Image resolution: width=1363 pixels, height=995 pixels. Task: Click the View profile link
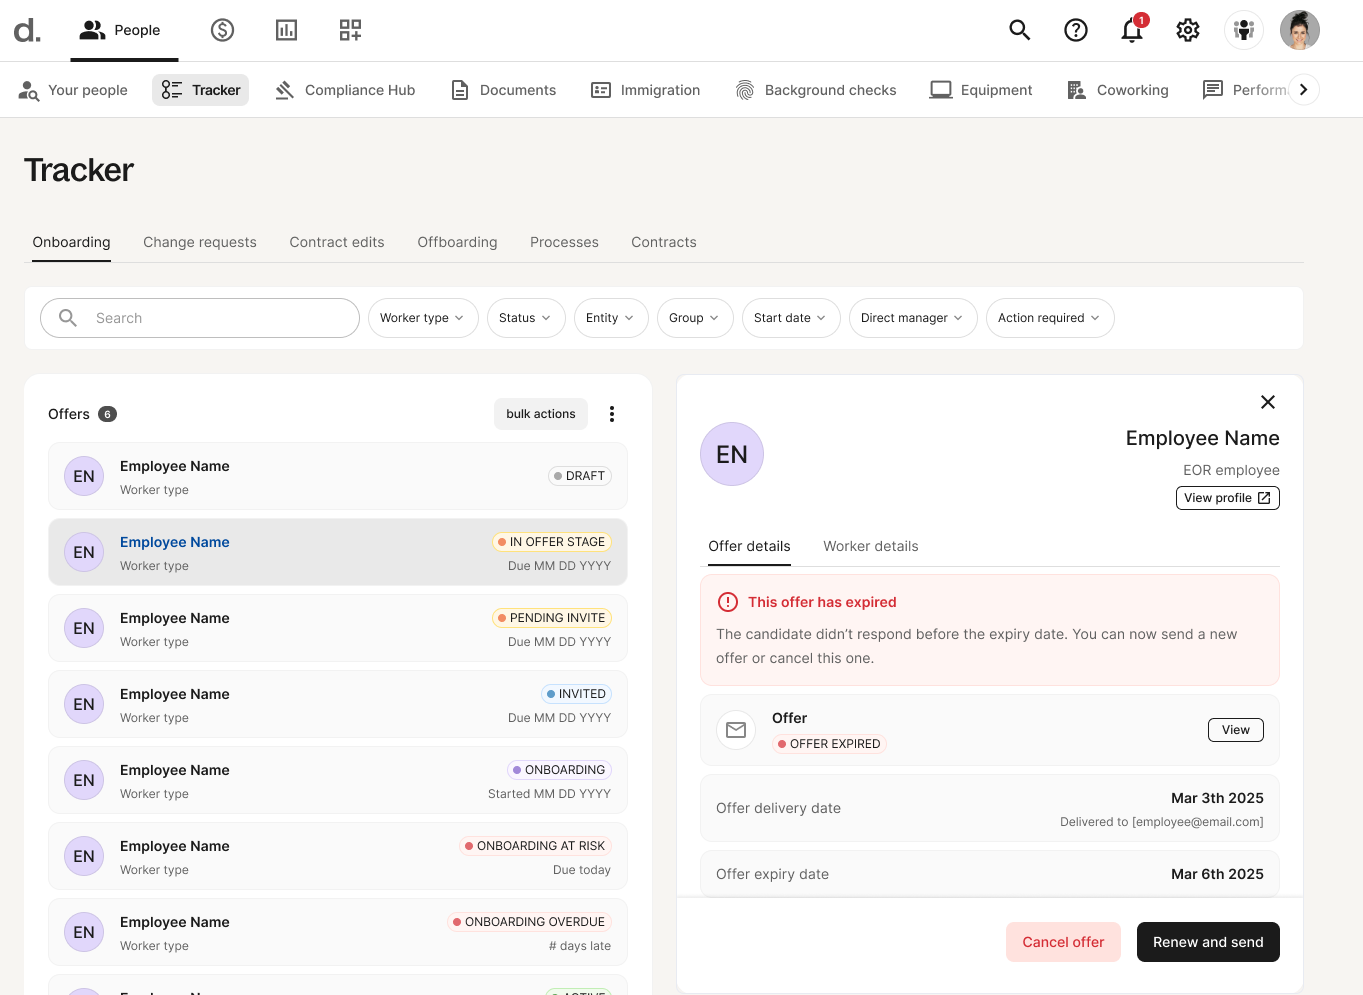tap(1227, 498)
